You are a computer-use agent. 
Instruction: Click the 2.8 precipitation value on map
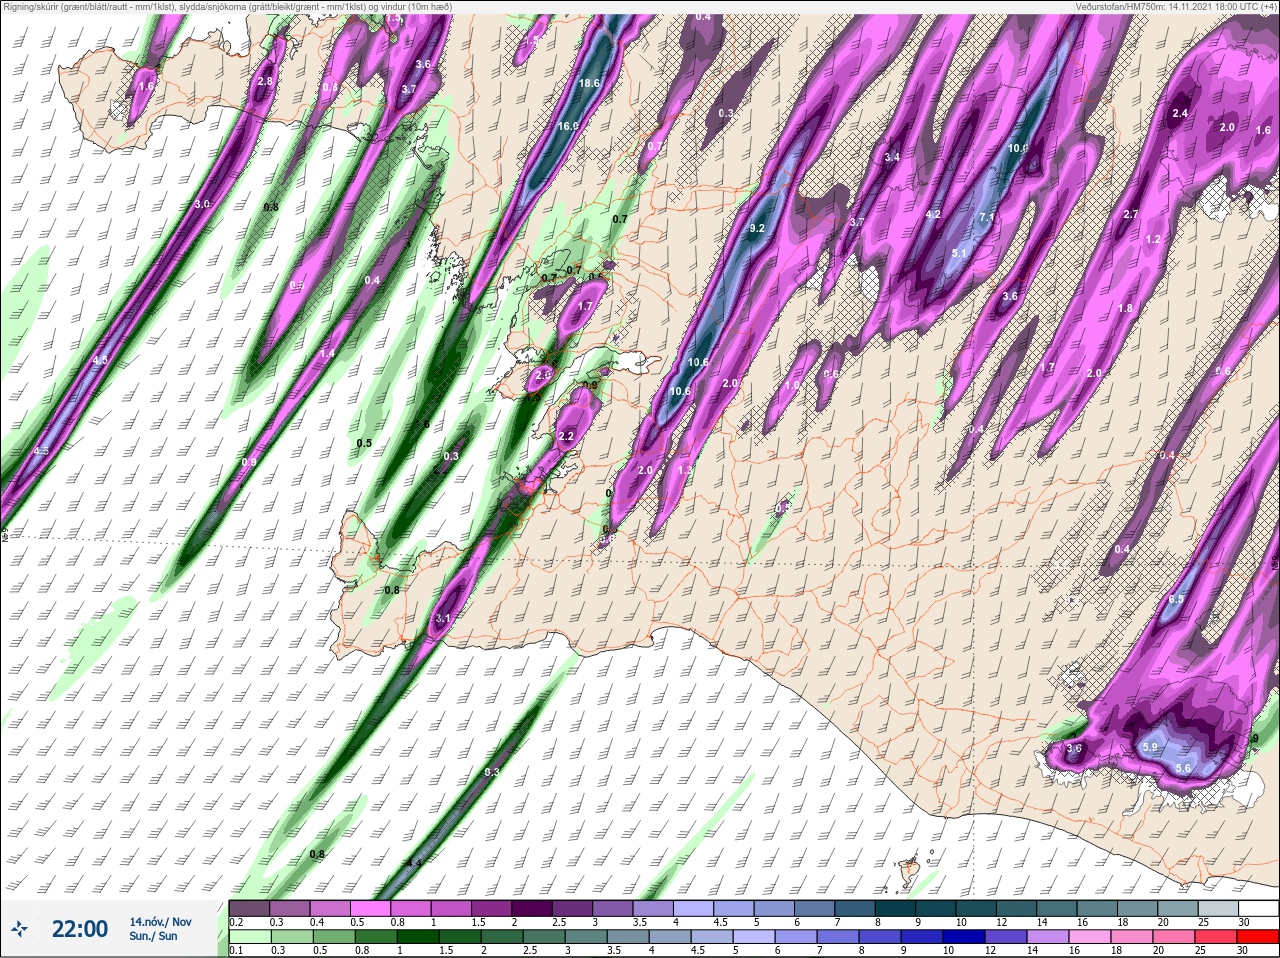coord(265,81)
